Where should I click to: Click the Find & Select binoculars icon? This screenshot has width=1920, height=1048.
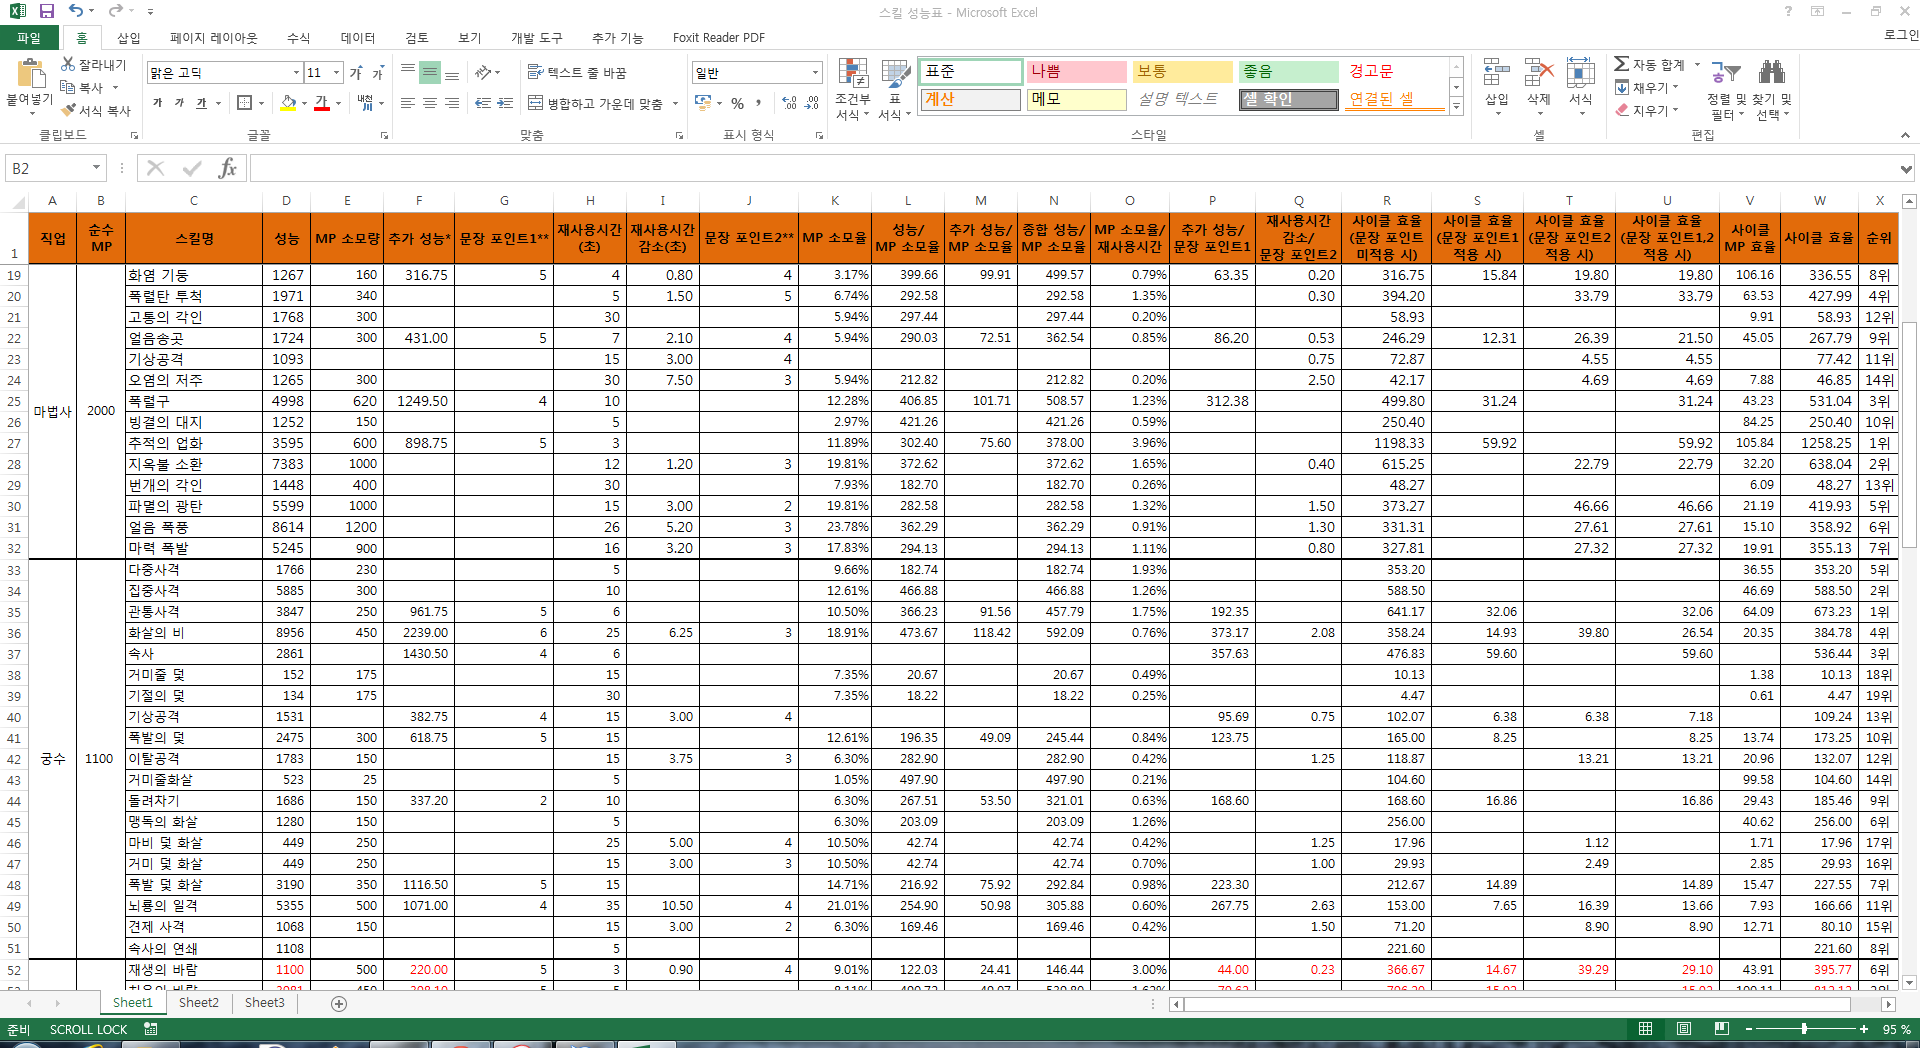point(1772,72)
